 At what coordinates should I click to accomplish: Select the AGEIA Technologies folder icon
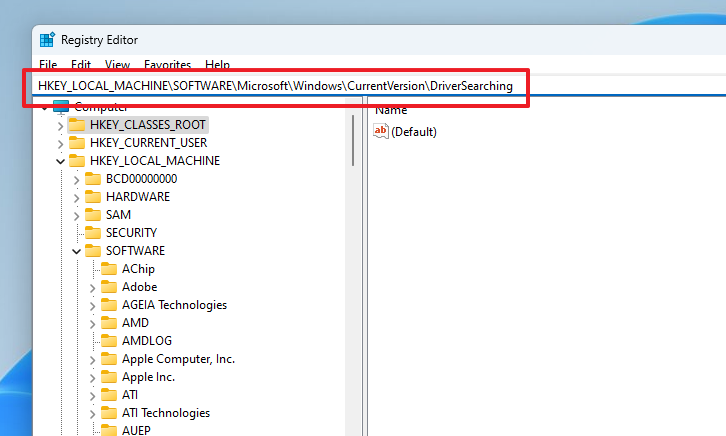coord(109,305)
